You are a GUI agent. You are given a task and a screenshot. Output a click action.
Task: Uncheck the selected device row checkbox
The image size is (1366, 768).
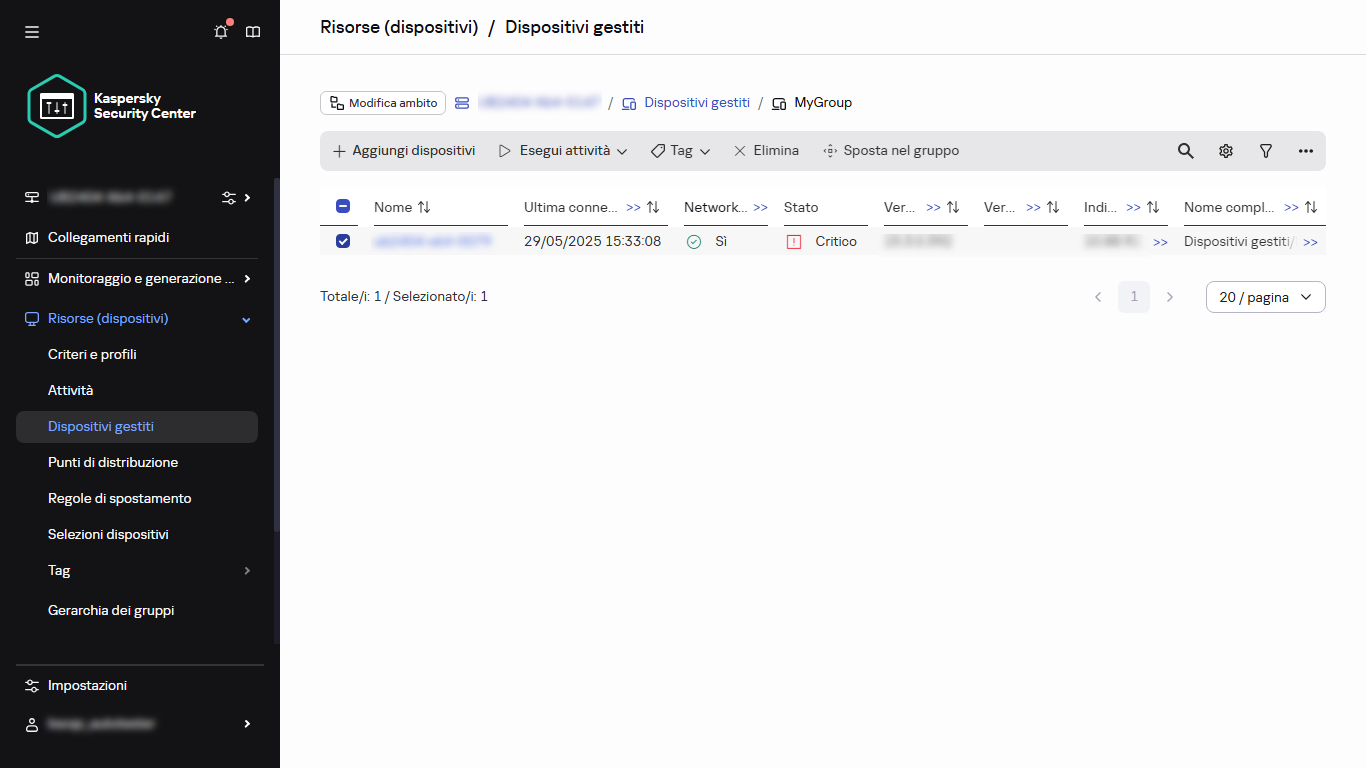click(342, 241)
